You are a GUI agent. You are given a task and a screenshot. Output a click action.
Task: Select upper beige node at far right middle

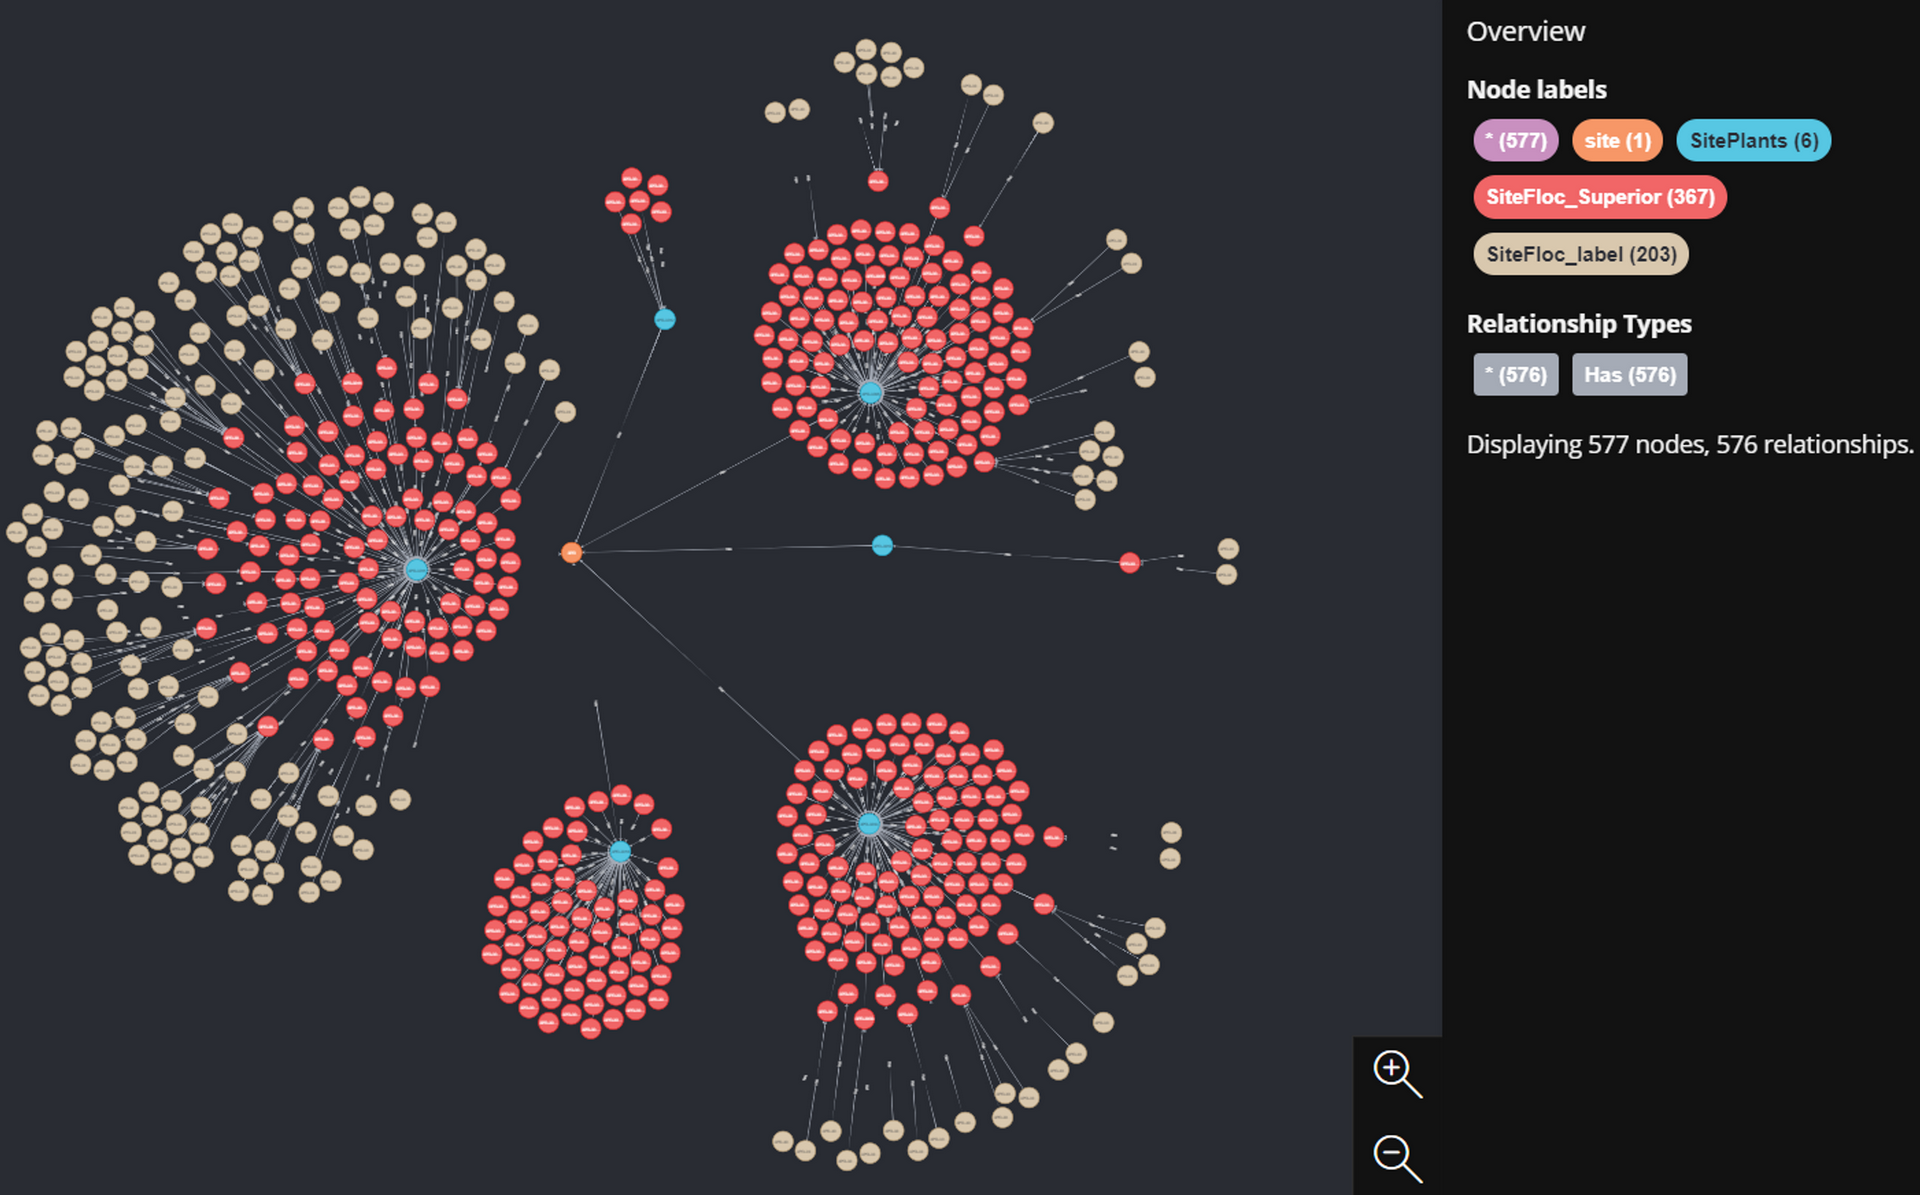pos(1228,548)
